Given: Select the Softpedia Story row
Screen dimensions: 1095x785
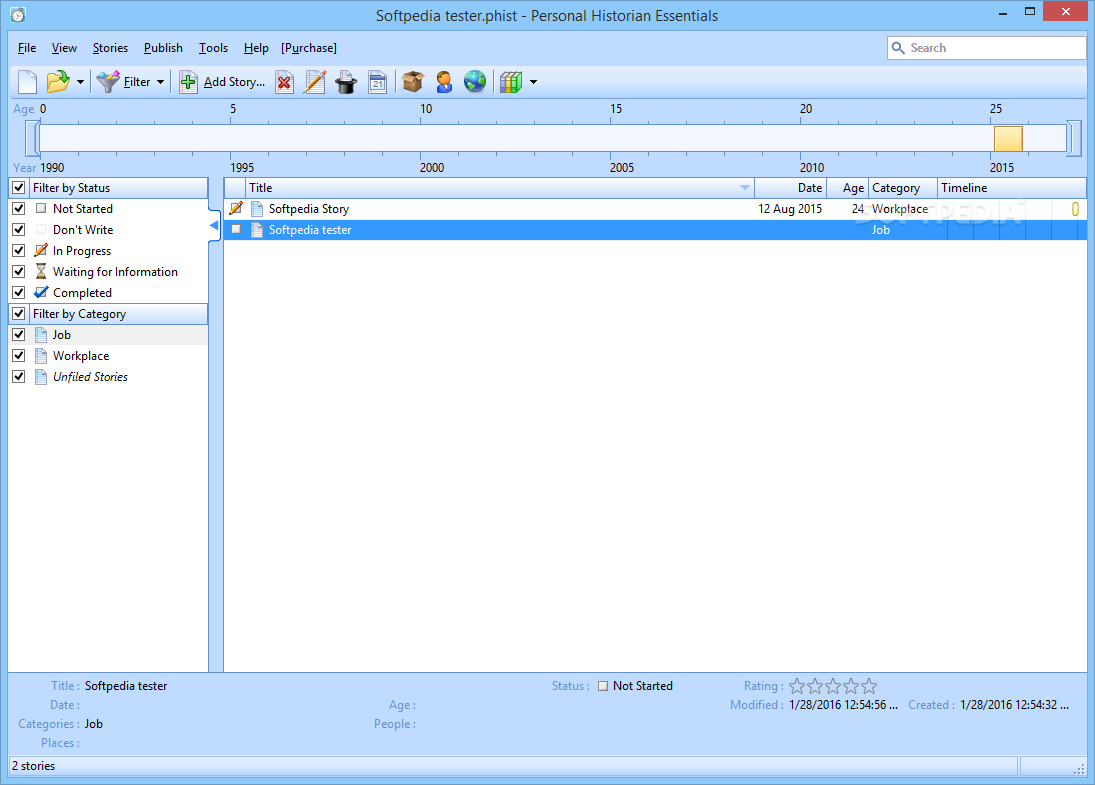Looking at the screenshot, I should pos(655,209).
